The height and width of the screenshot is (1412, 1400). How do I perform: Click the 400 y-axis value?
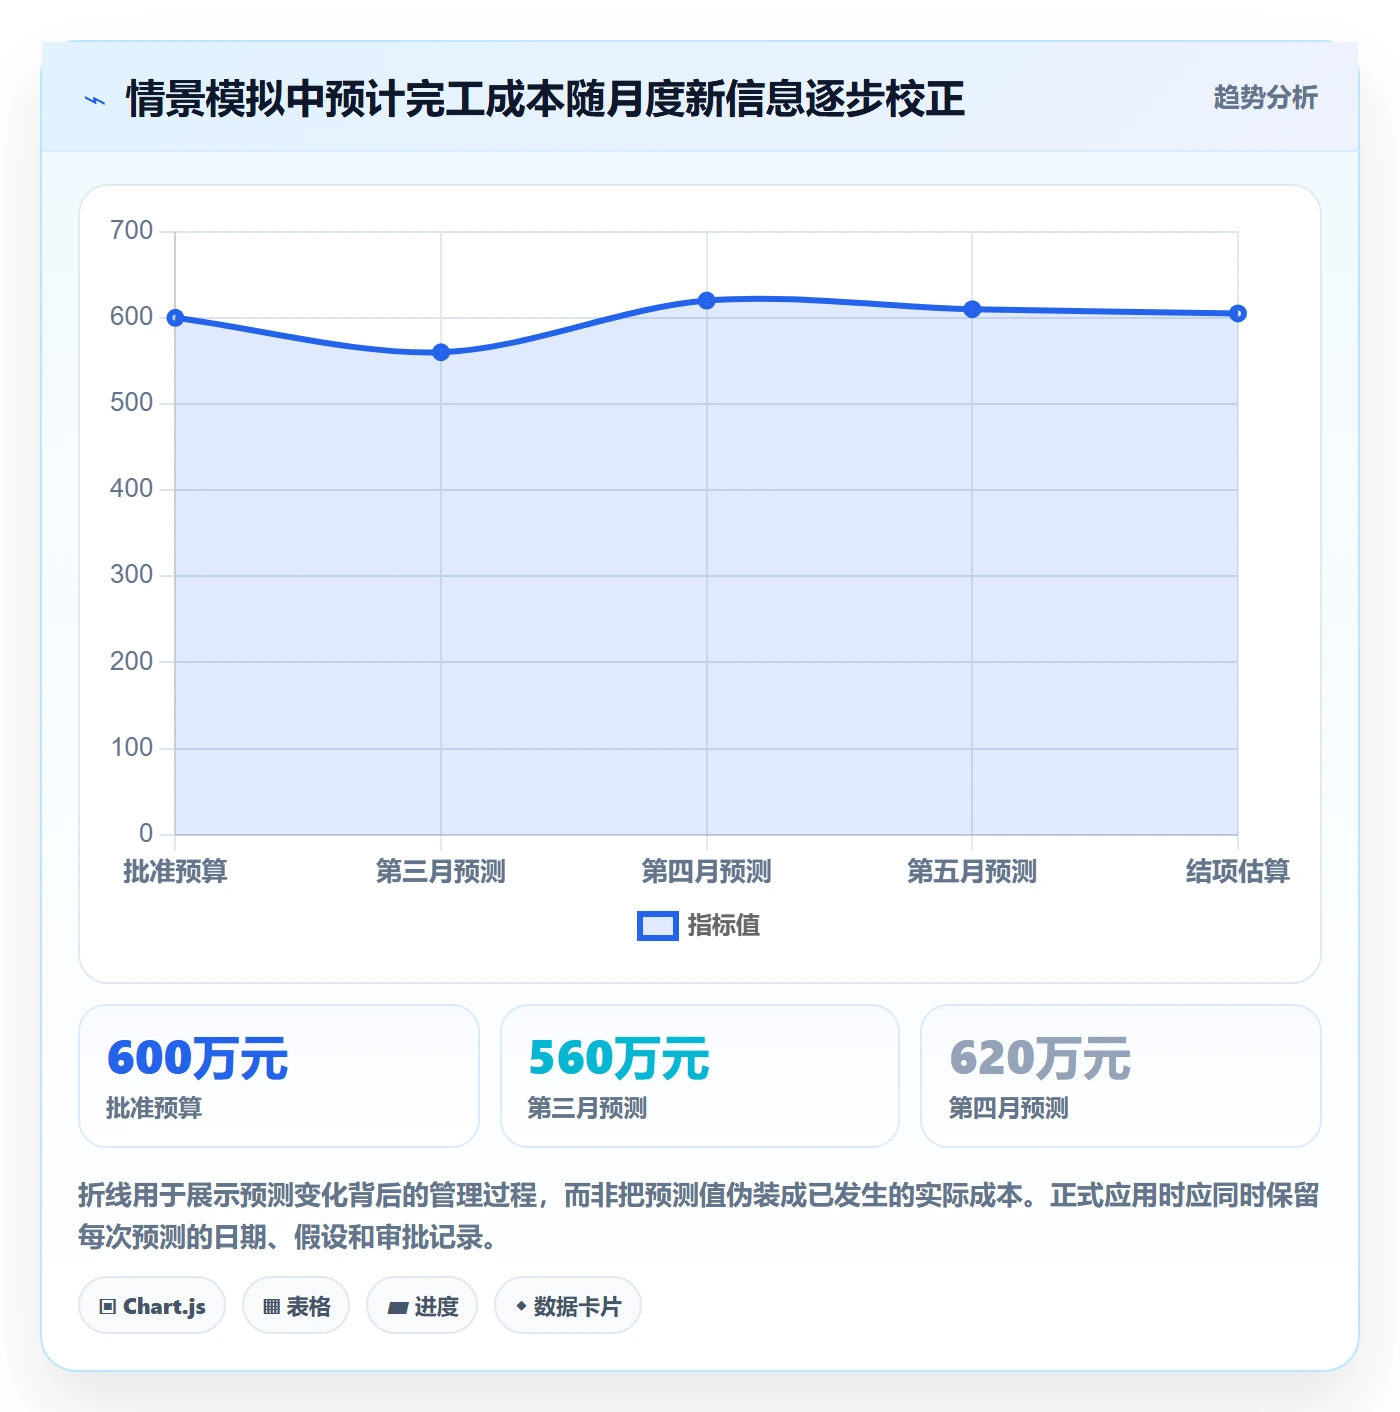131,489
